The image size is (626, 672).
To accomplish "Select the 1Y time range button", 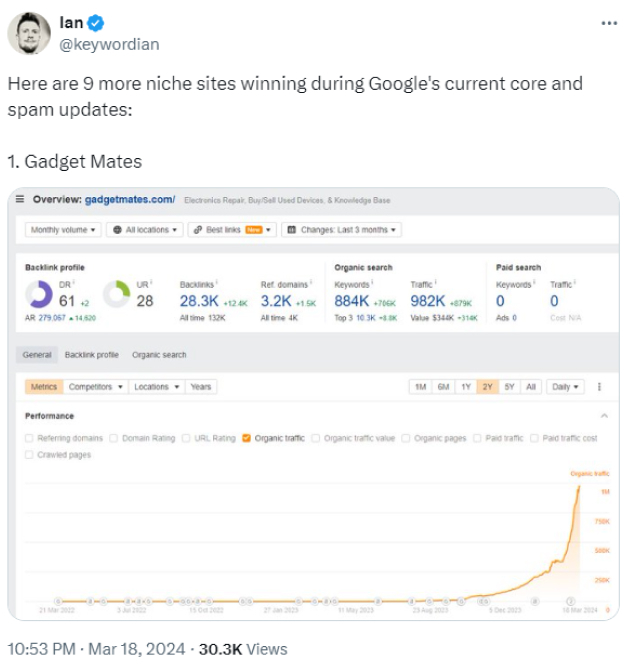I will point(466,387).
